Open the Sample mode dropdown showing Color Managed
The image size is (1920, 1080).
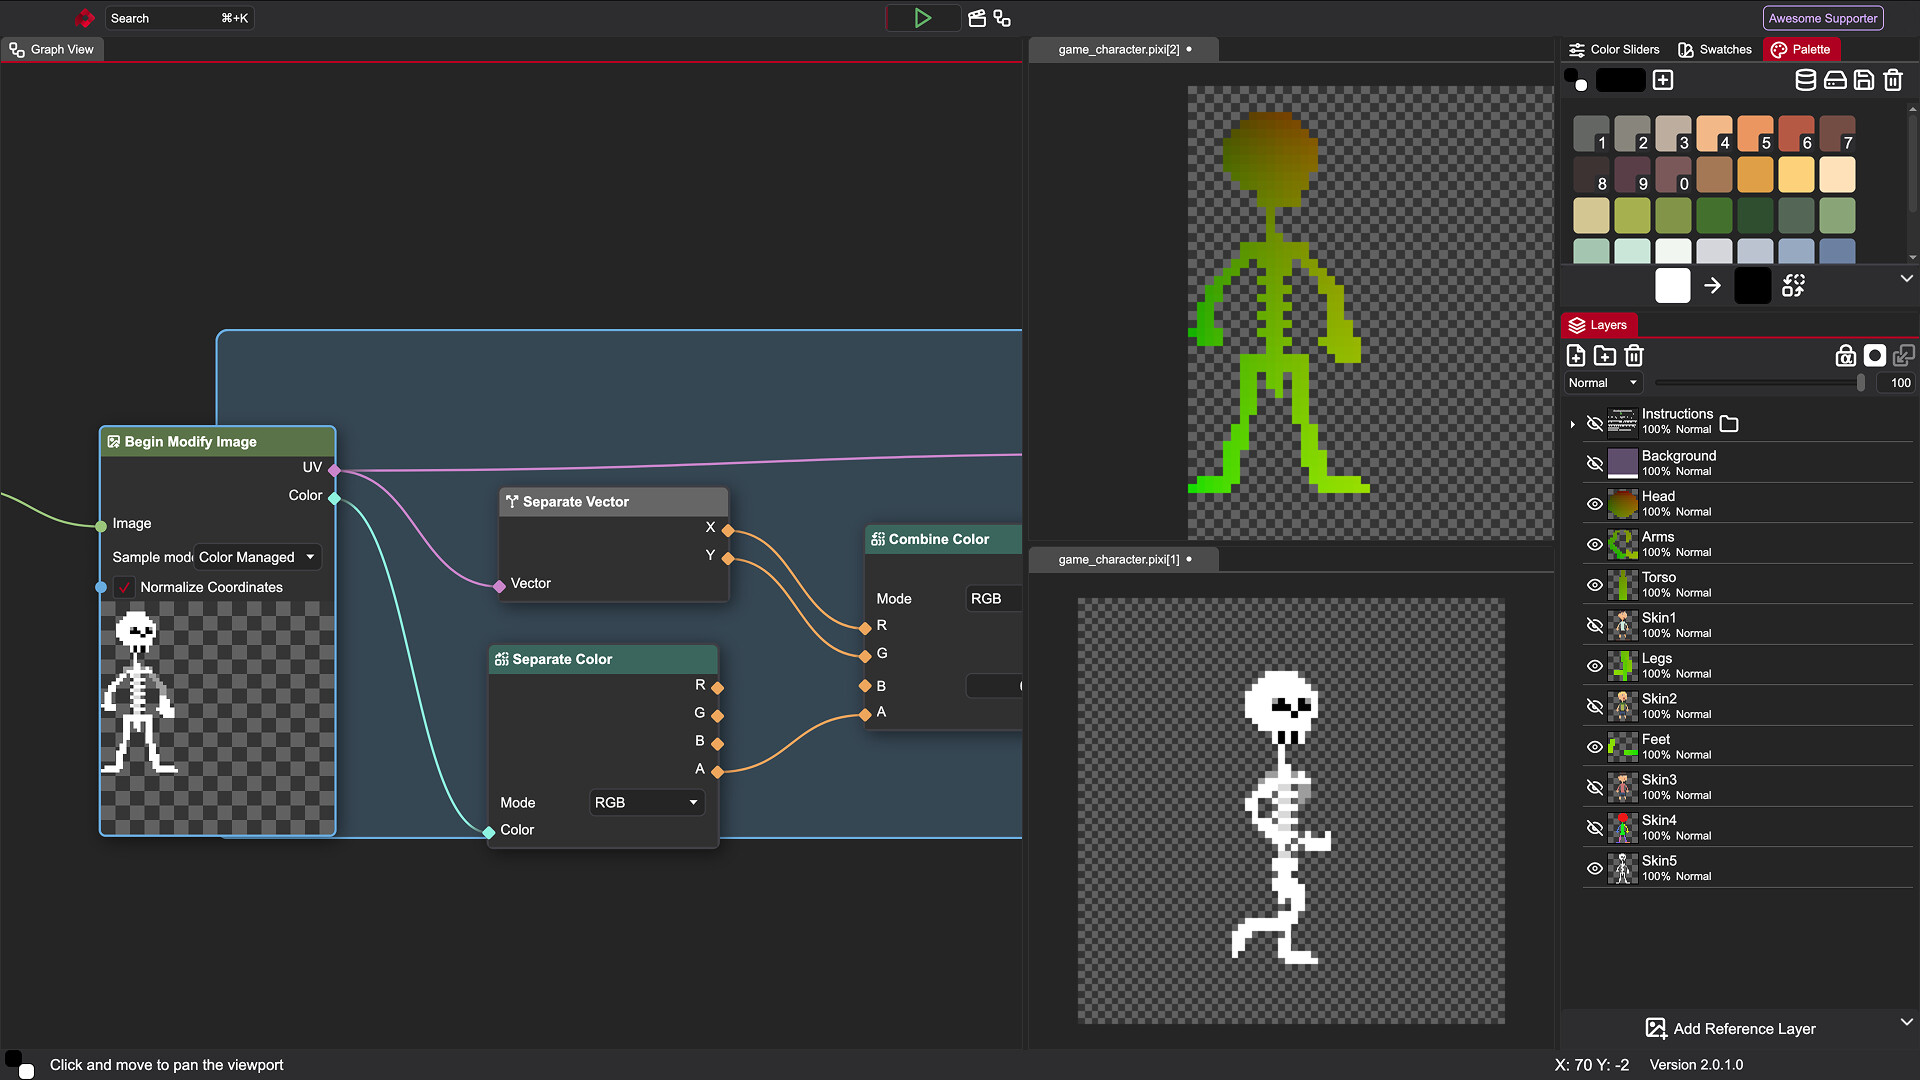coord(256,557)
